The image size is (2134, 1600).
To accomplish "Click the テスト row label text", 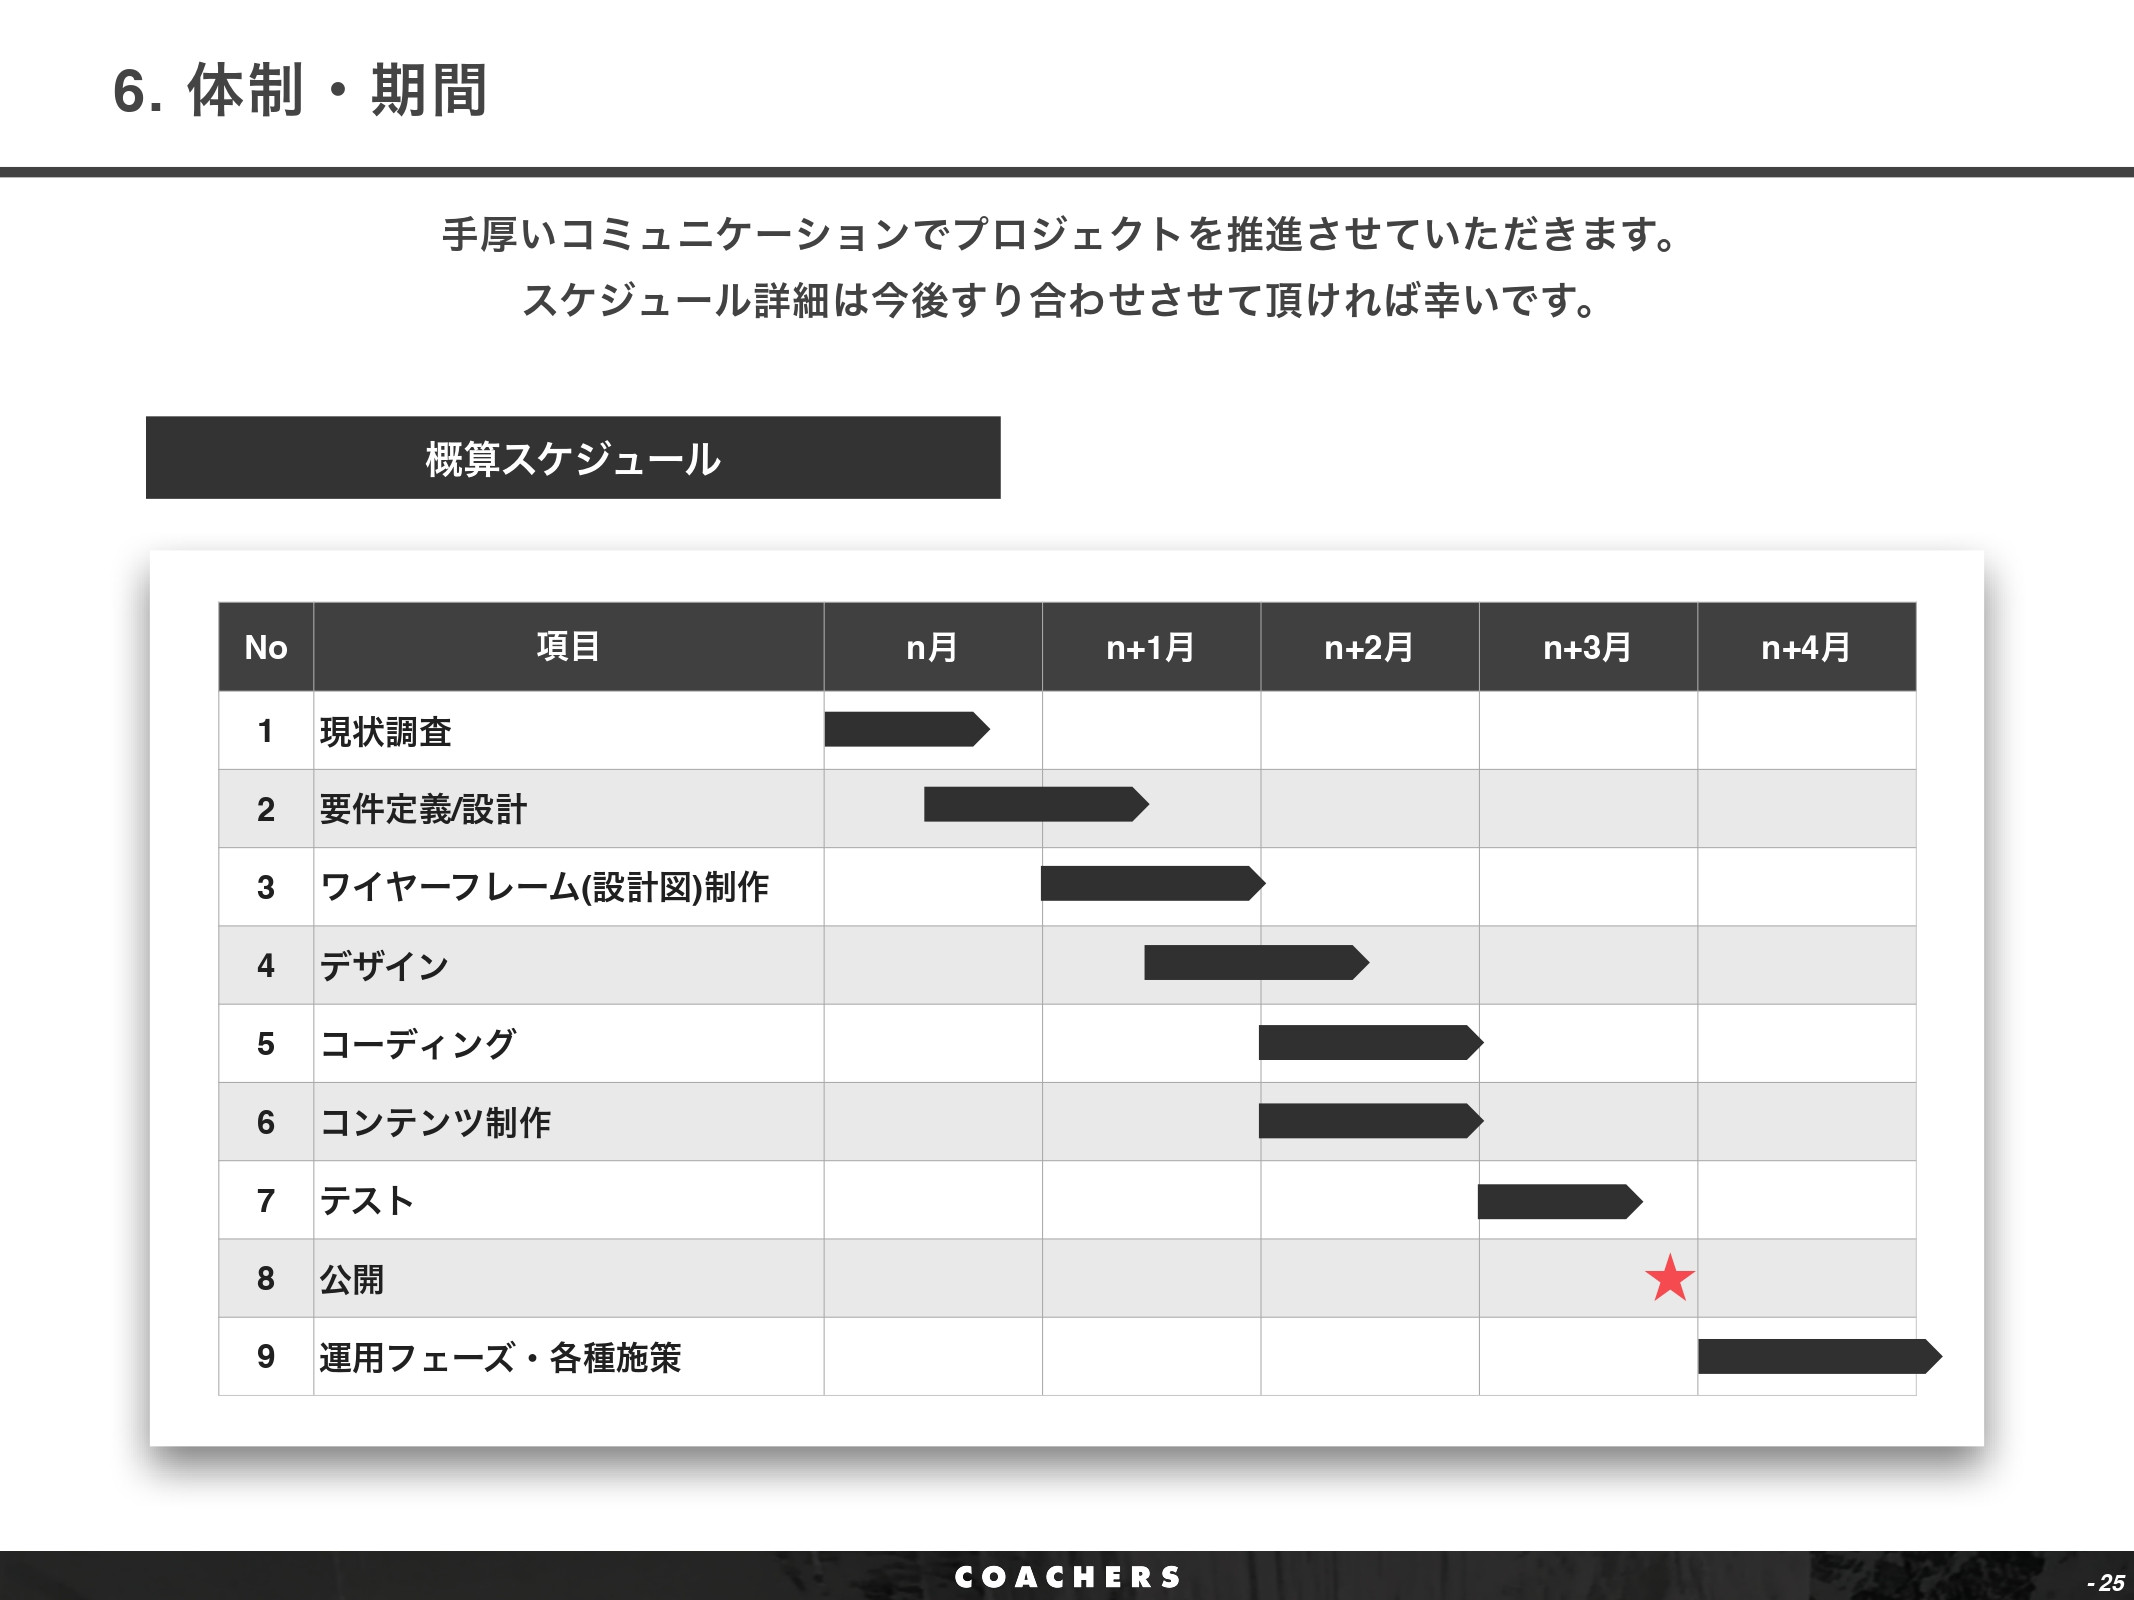I will (367, 1199).
